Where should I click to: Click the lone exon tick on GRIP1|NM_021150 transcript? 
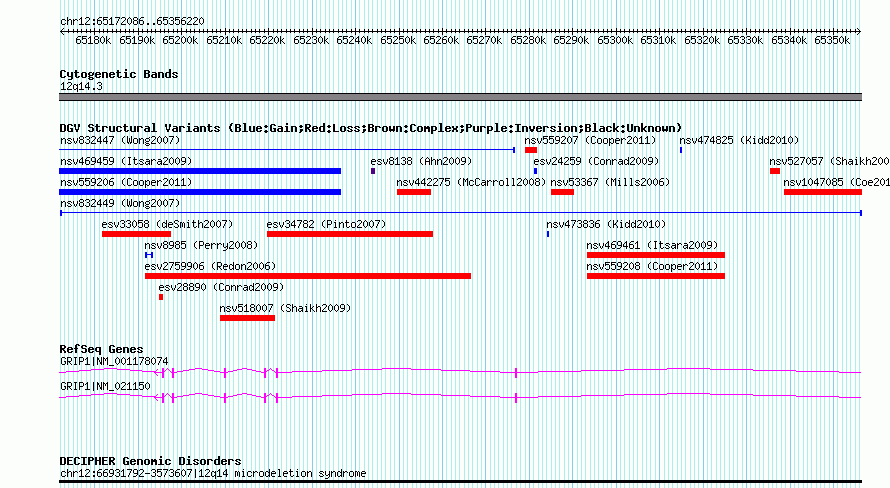pyautogui.click(x=516, y=398)
